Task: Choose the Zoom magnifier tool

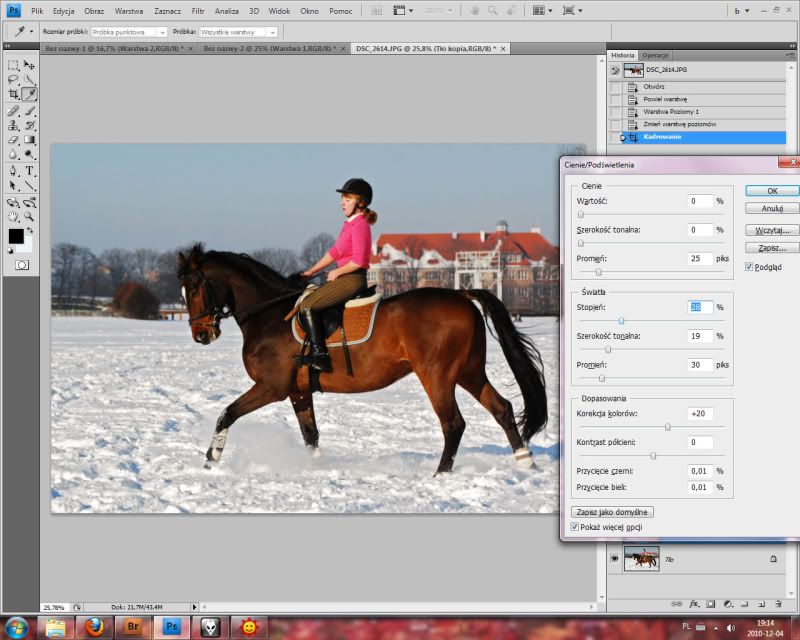Action: [x=30, y=216]
